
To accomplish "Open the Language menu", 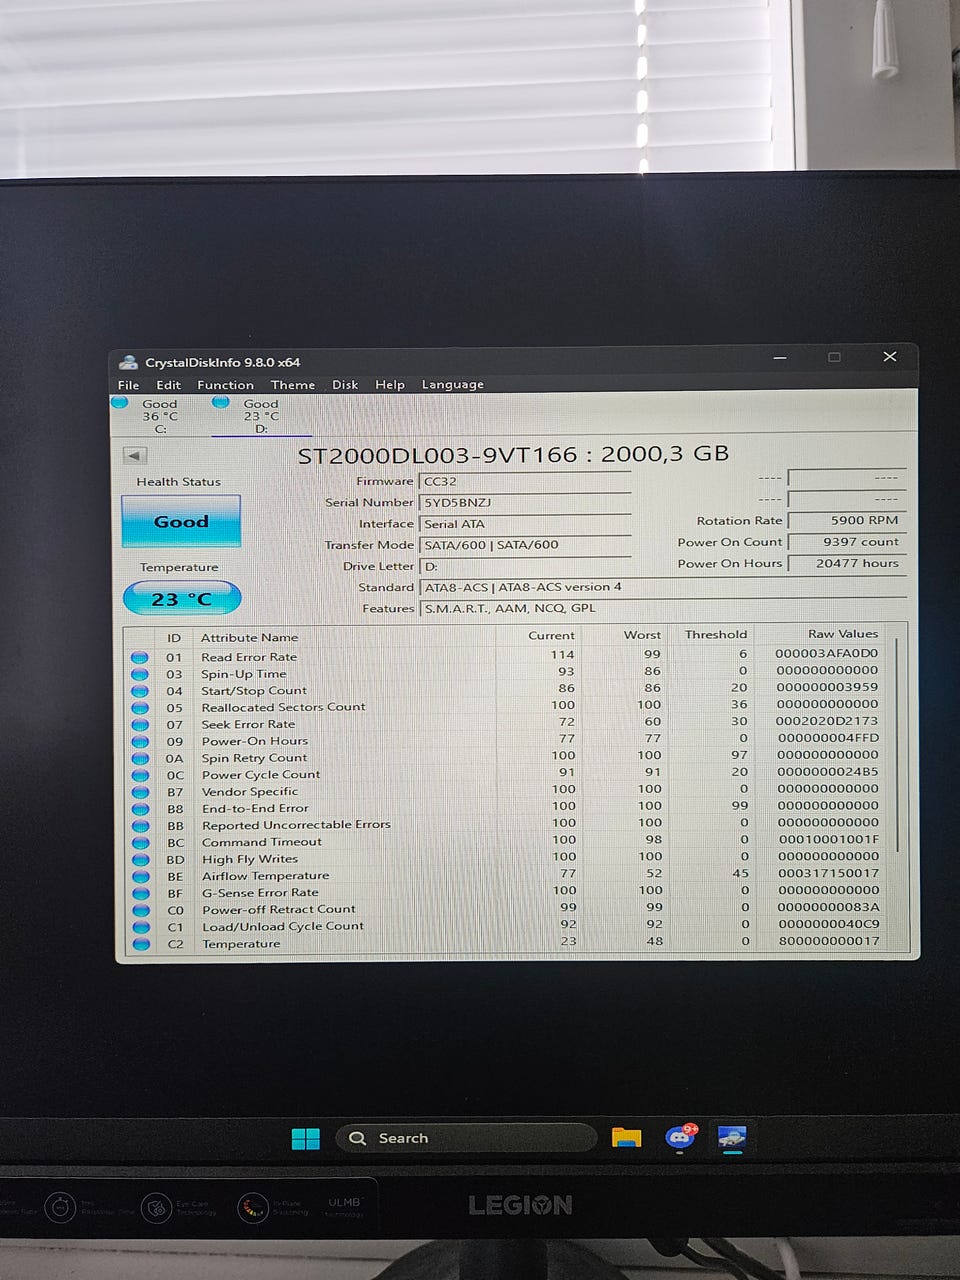I will coord(452,385).
